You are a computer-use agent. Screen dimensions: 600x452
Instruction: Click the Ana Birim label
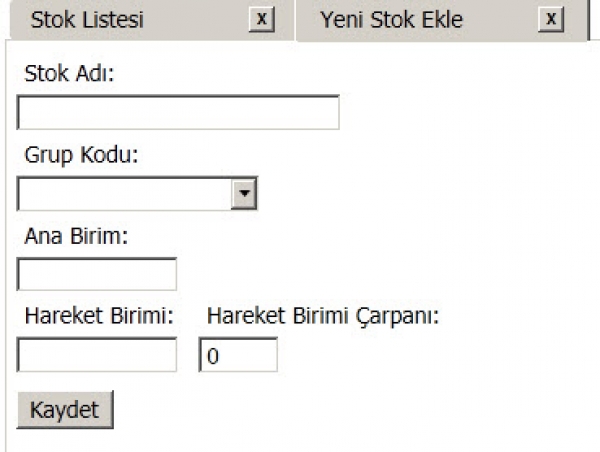pyautogui.click(x=76, y=236)
